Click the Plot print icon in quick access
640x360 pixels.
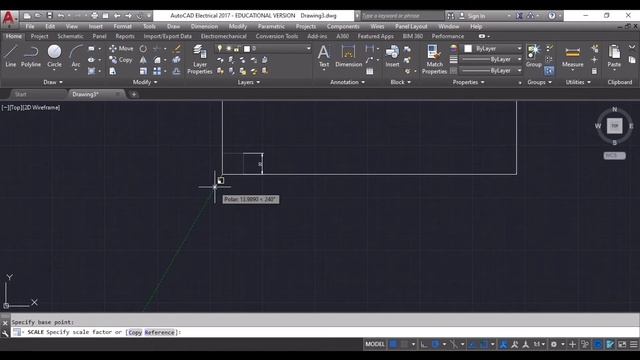(94, 16)
